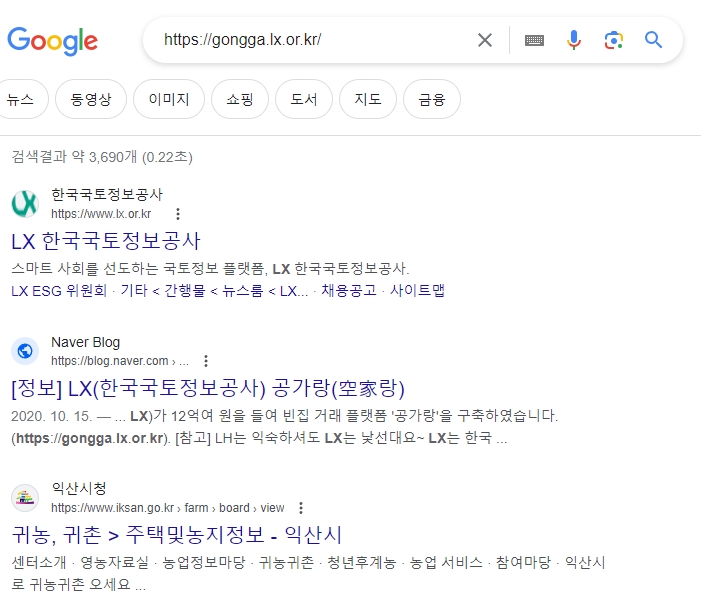701x613 pixels.
Task: Click the 센터소개 · 영농자료실 snippet text
Action: [308, 573]
